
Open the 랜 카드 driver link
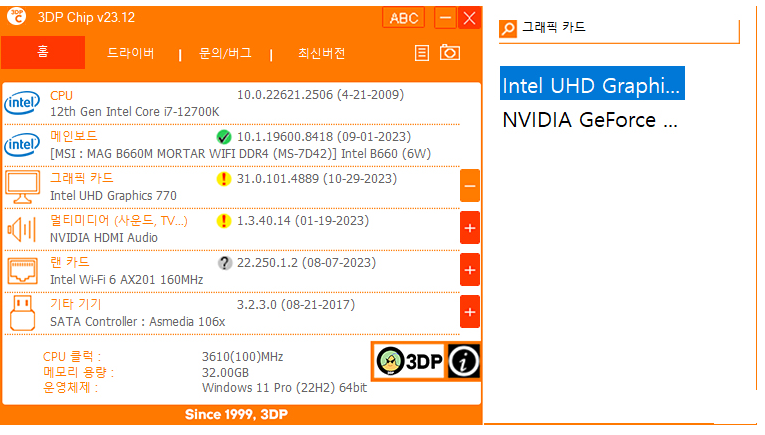click(70, 262)
